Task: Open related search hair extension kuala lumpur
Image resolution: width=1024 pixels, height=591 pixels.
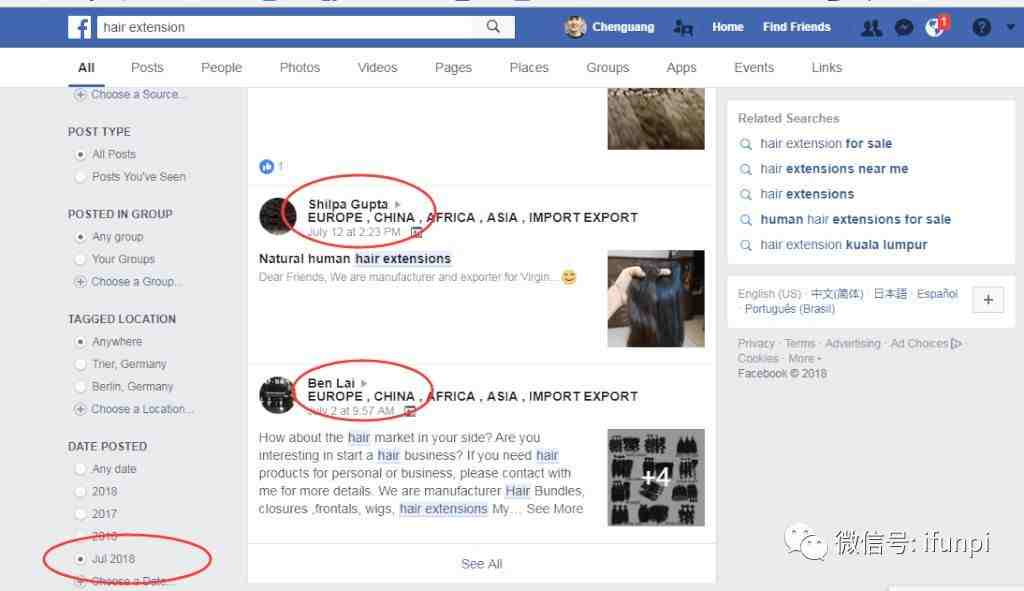Action: [843, 245]
